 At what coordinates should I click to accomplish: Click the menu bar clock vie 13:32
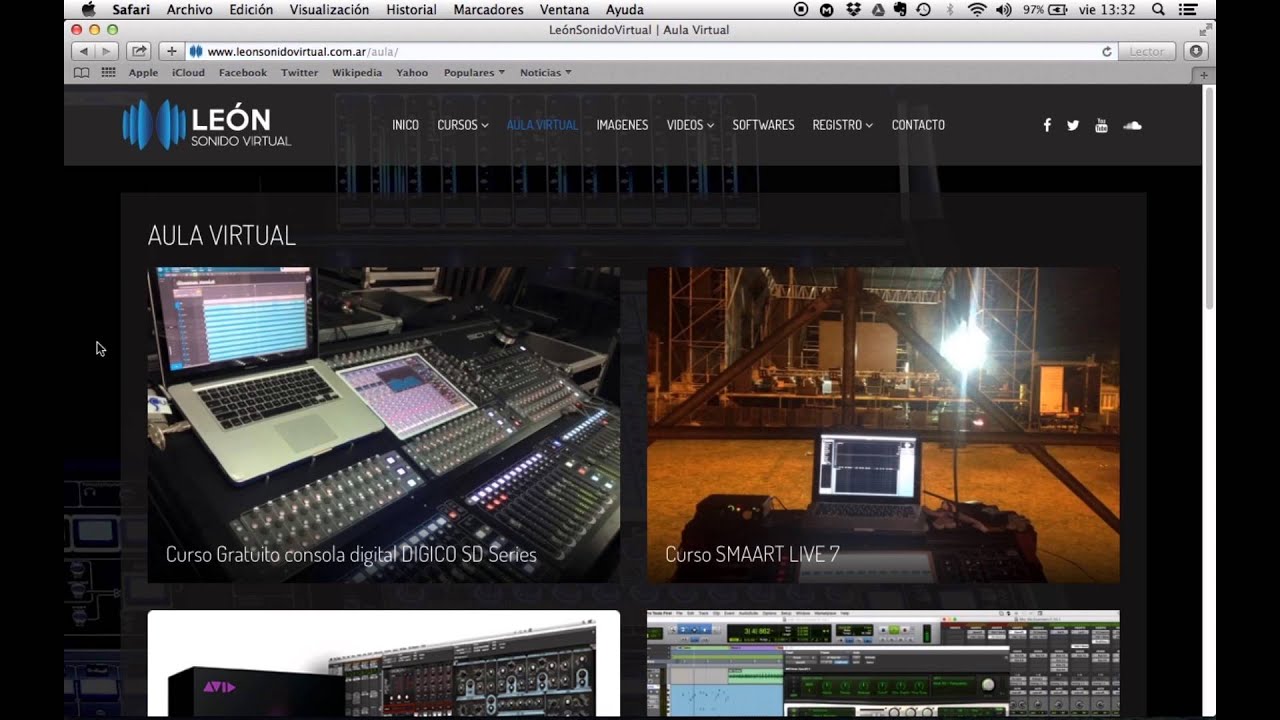(1107, 10)
